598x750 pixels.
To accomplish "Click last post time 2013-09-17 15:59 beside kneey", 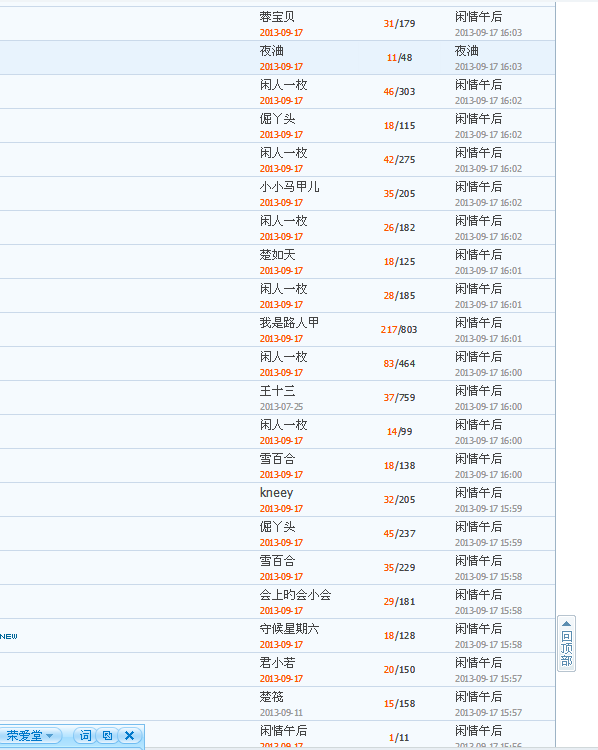I will coord(488,508).
